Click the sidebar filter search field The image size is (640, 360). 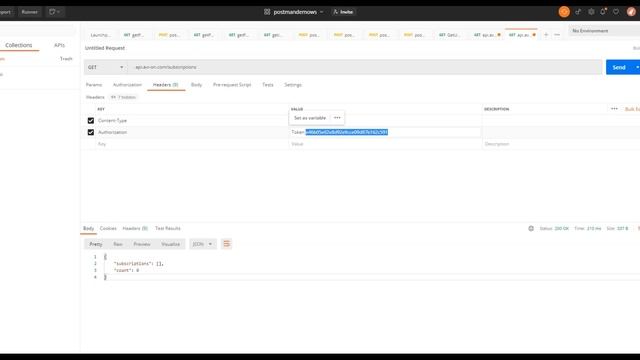[x=38, y=30]
